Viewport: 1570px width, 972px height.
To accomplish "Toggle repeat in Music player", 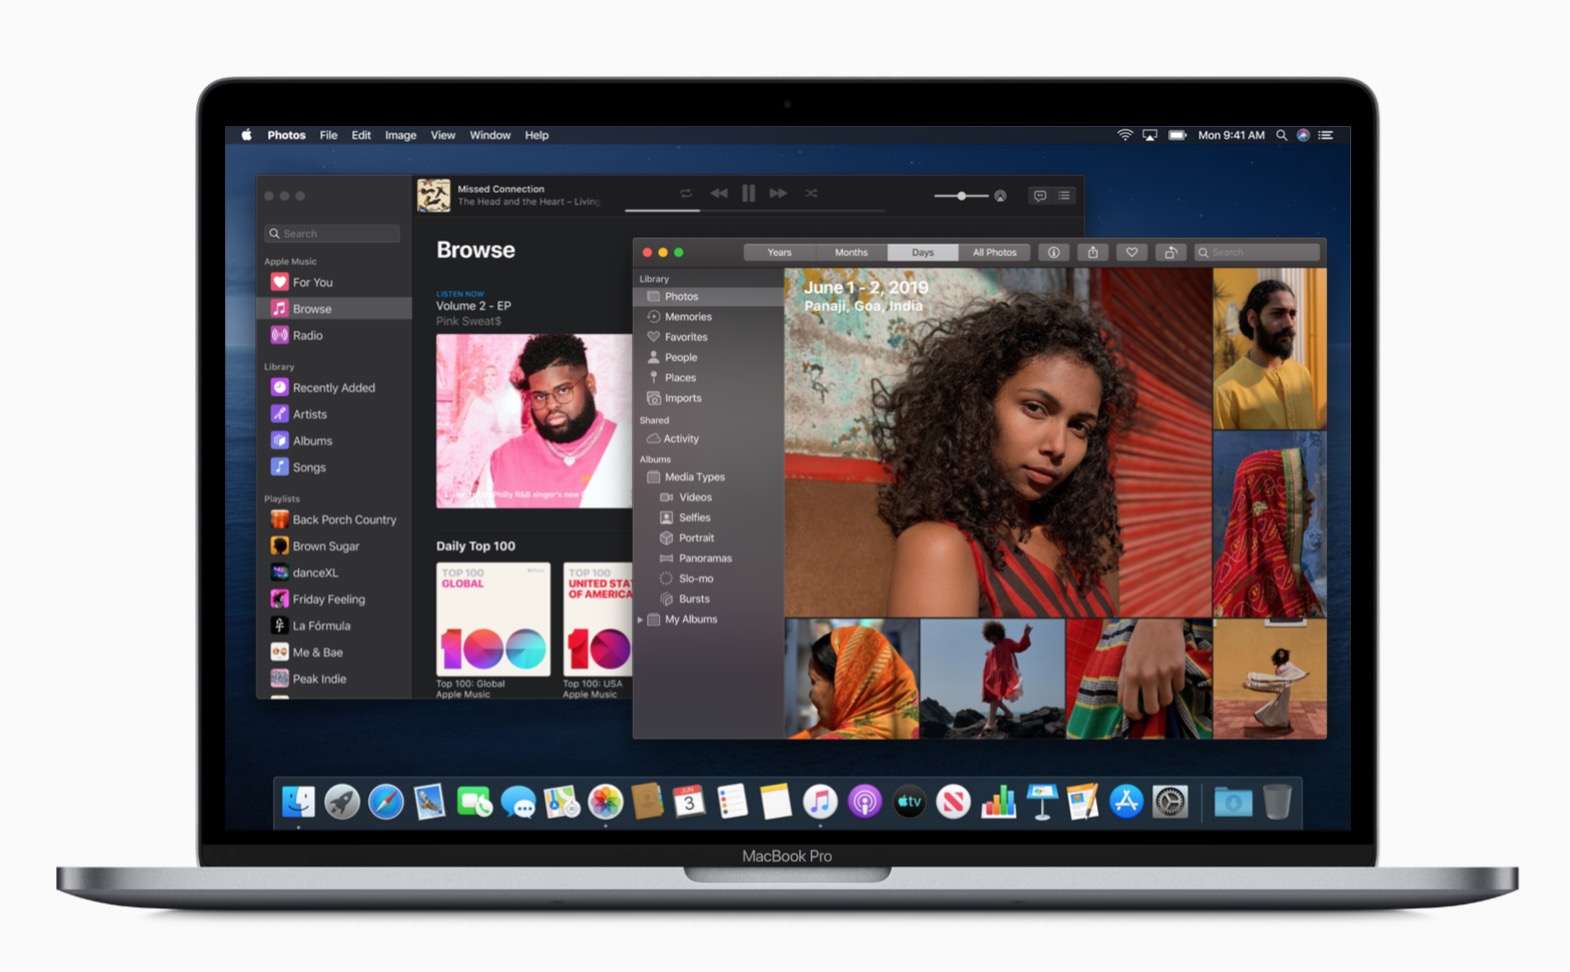I will (685, 193).
